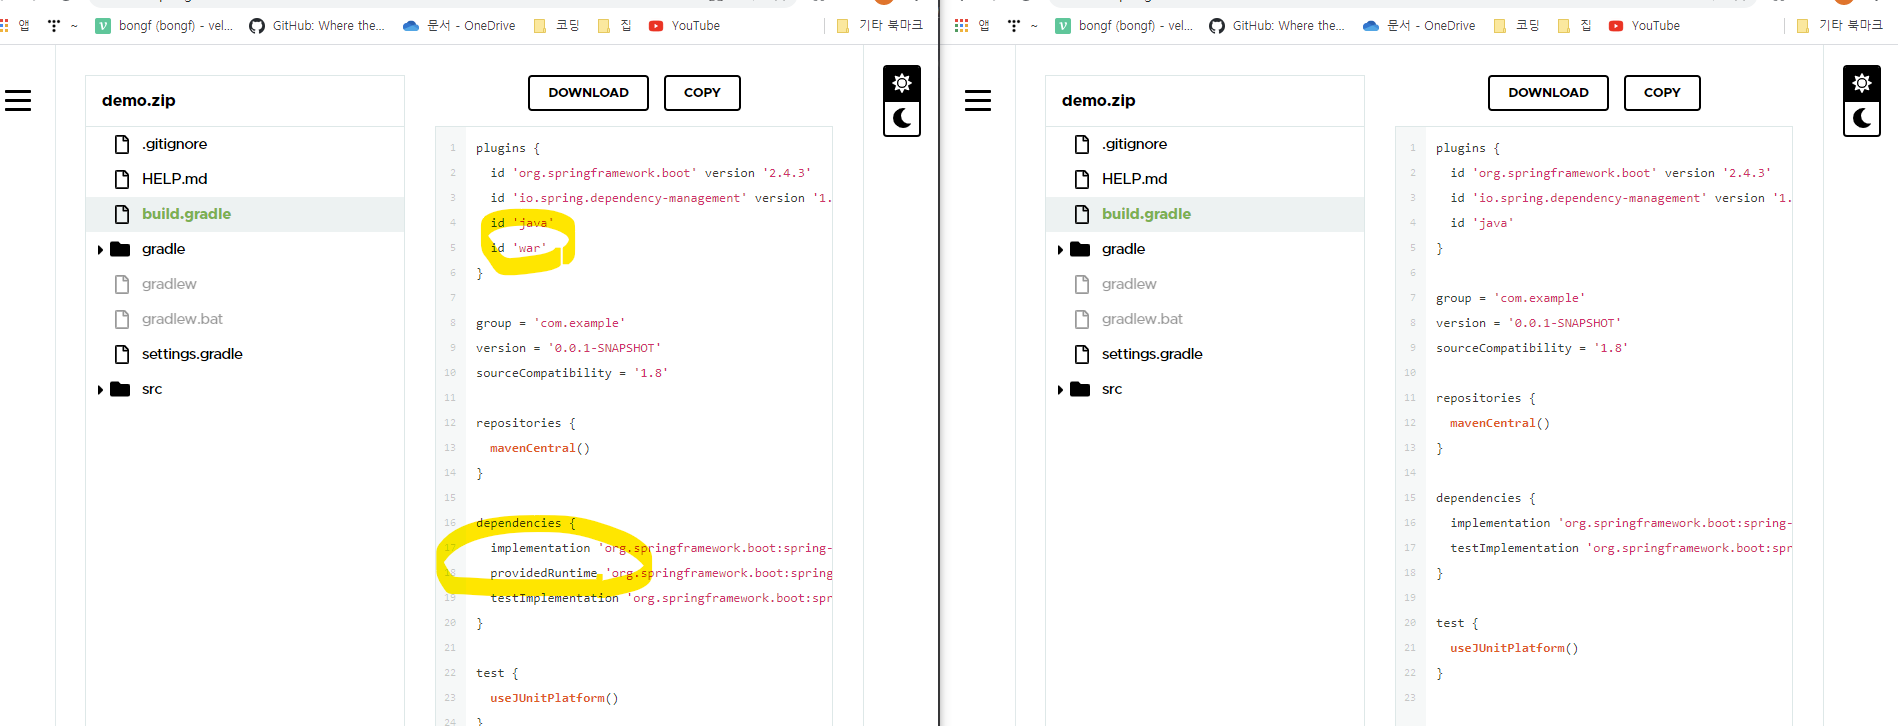Open the 기타 북마크 folder in left window

(879, 26)
